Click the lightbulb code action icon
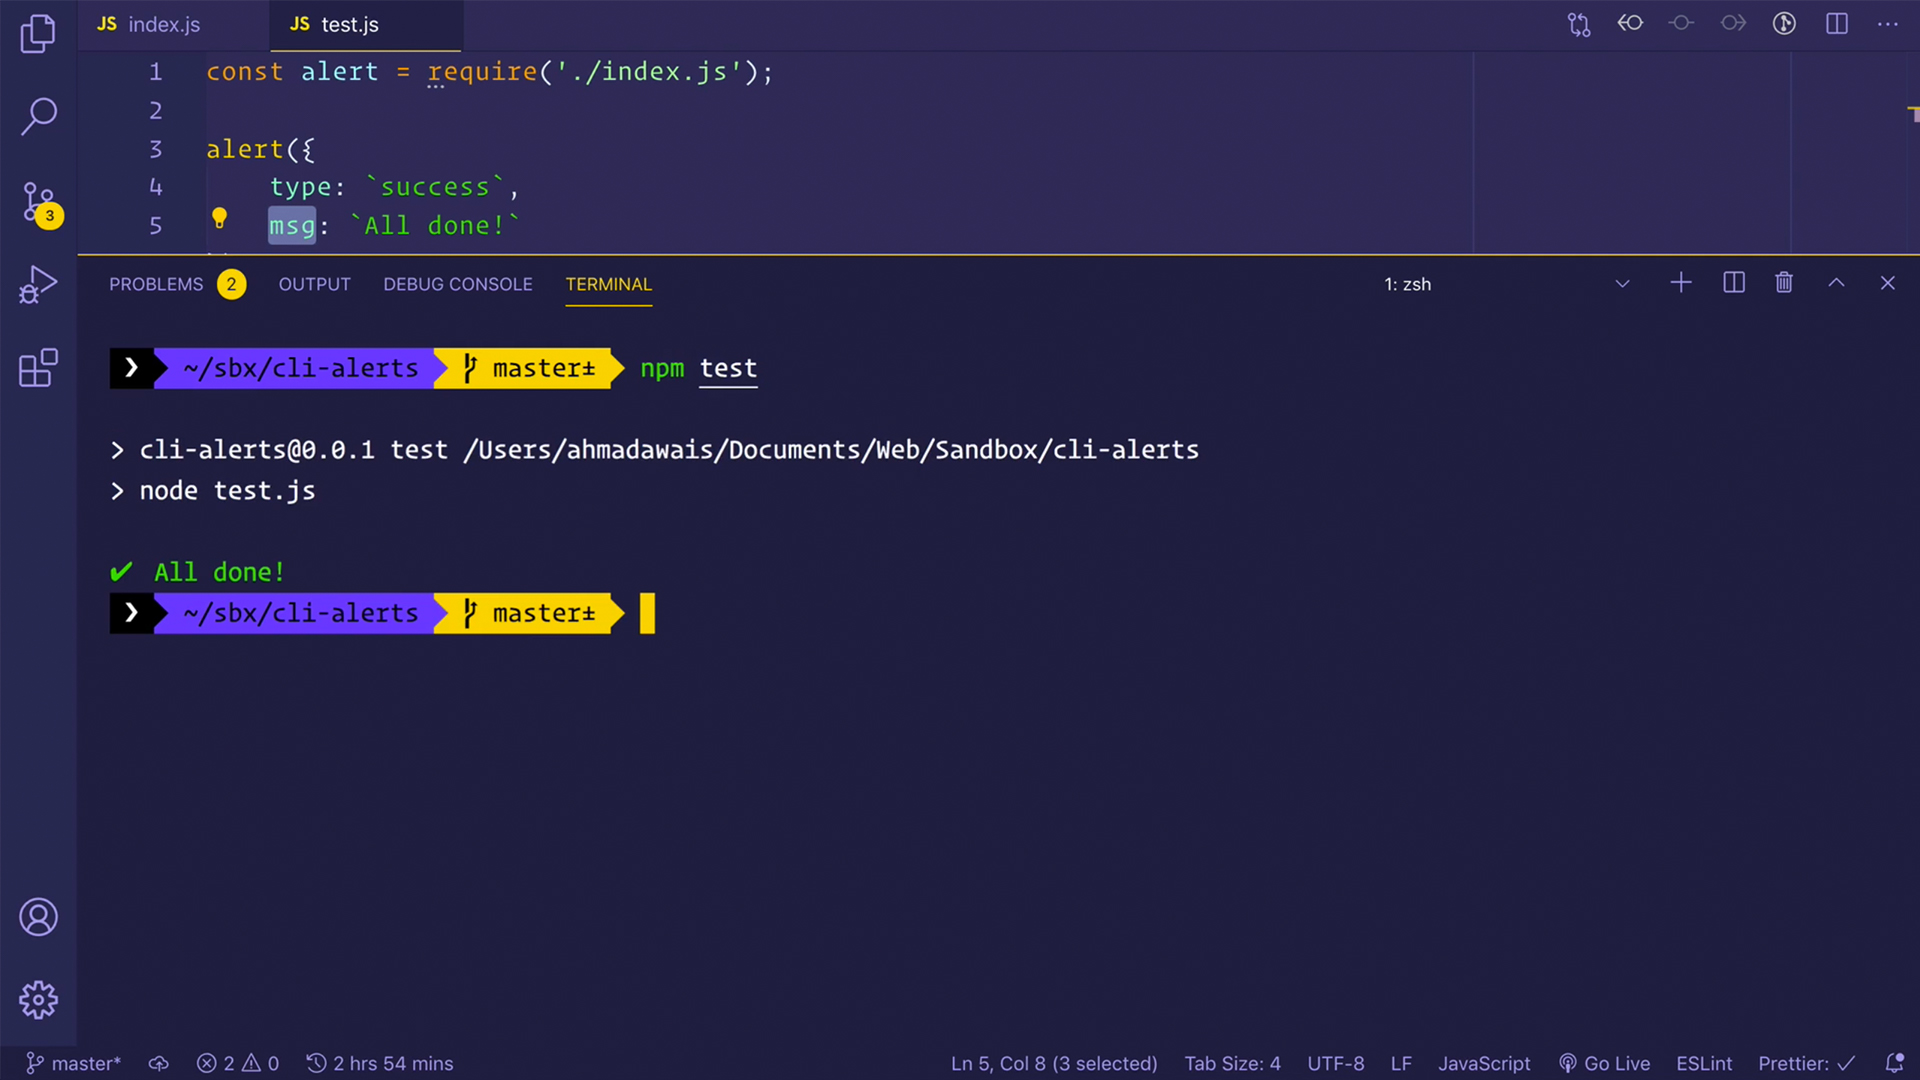Image resolution: width=1920 pixels, height=1080 pixels. point(220,218)
